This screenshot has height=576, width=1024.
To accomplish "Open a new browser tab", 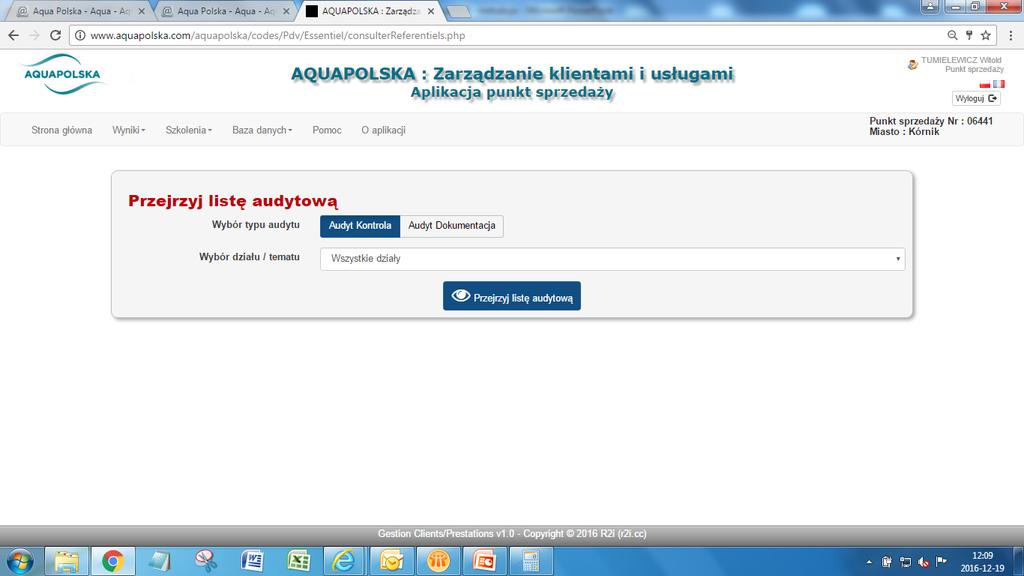I will point(458,11).
